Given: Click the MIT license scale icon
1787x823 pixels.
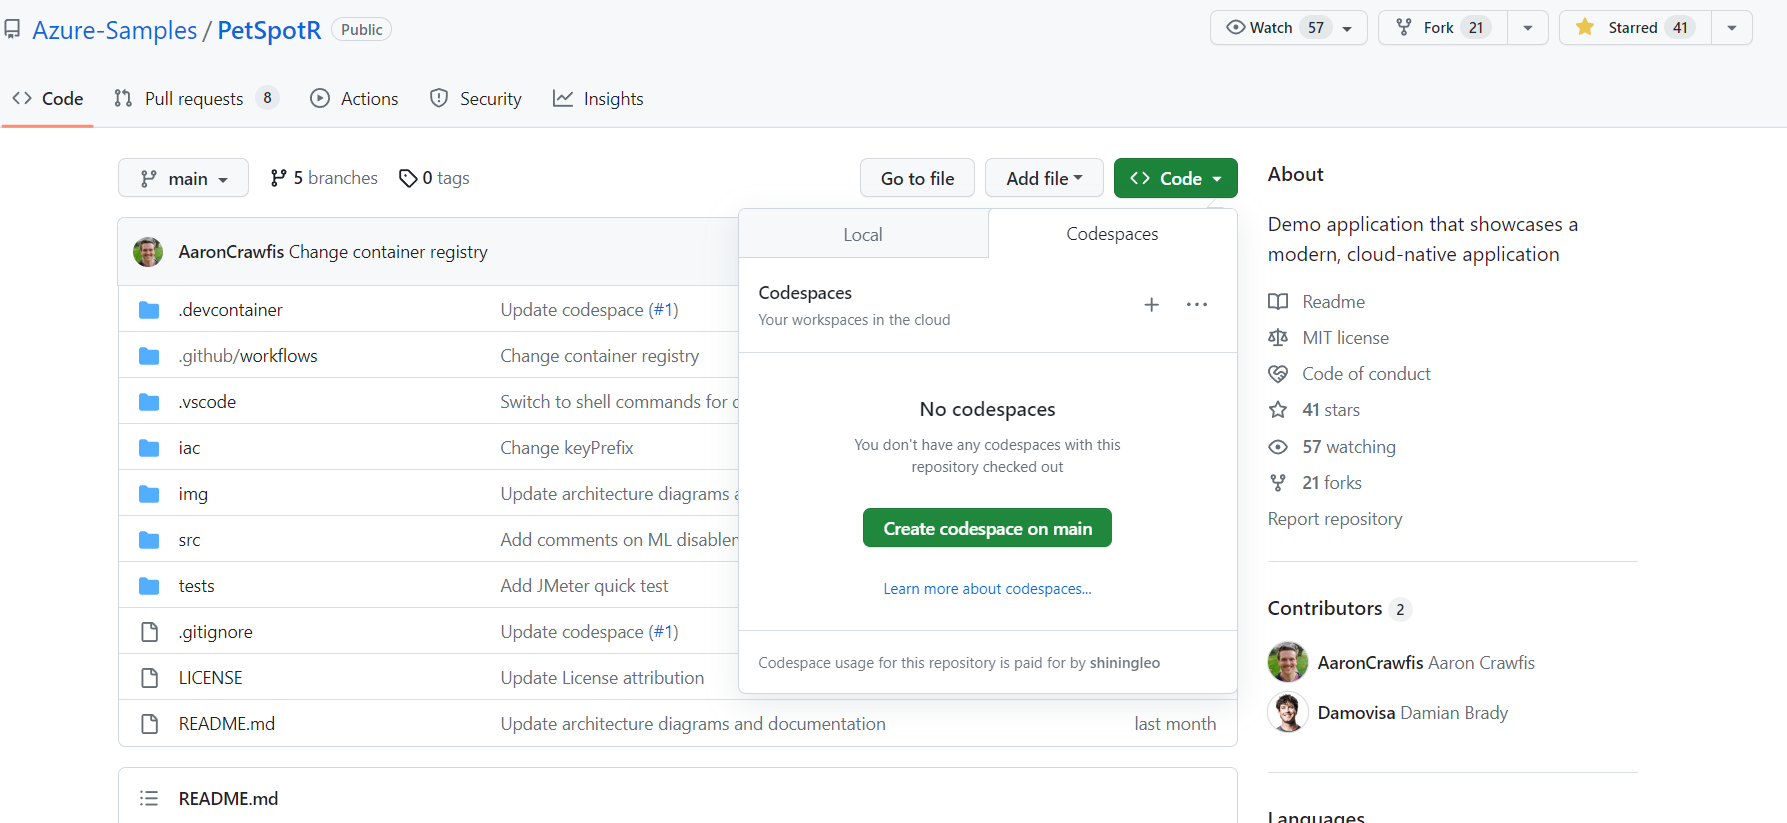Looking at the screenshot, I should pyautogui.click(x=1278, y=338).
